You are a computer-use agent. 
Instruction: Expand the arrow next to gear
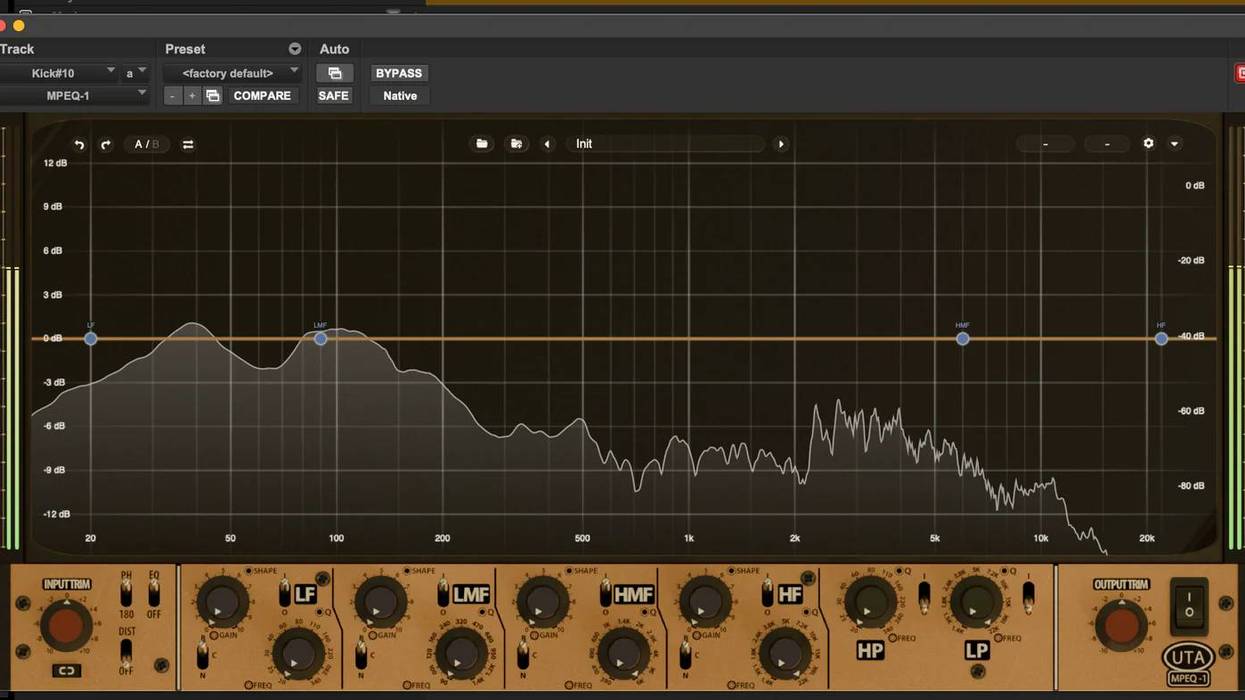1175,144
